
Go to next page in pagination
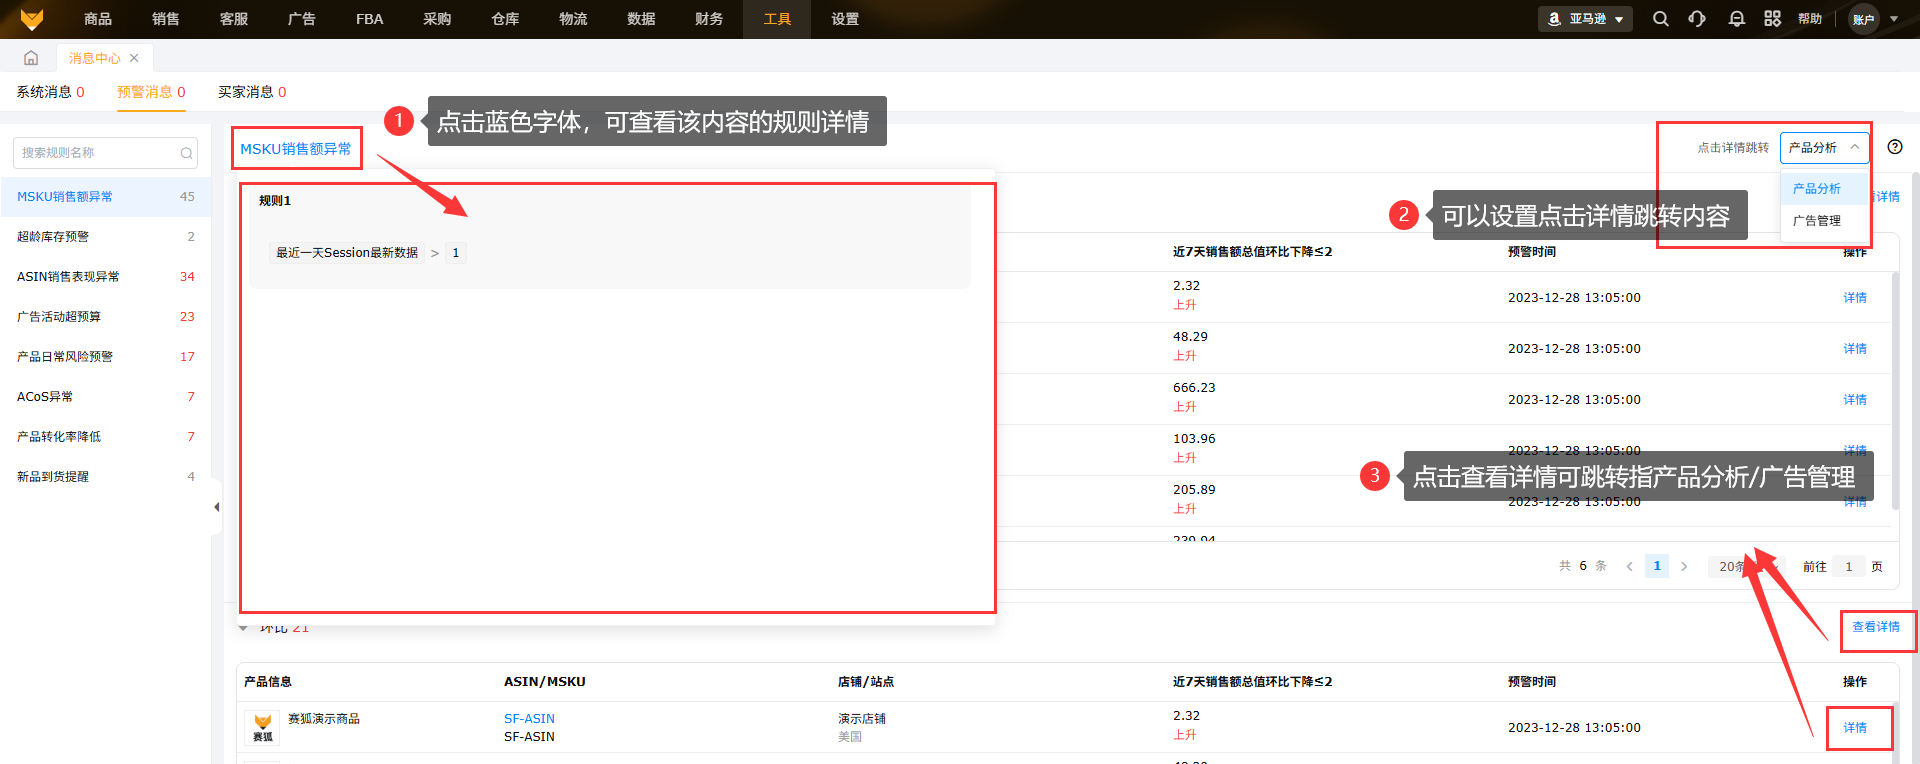[x=1684, y=566]
